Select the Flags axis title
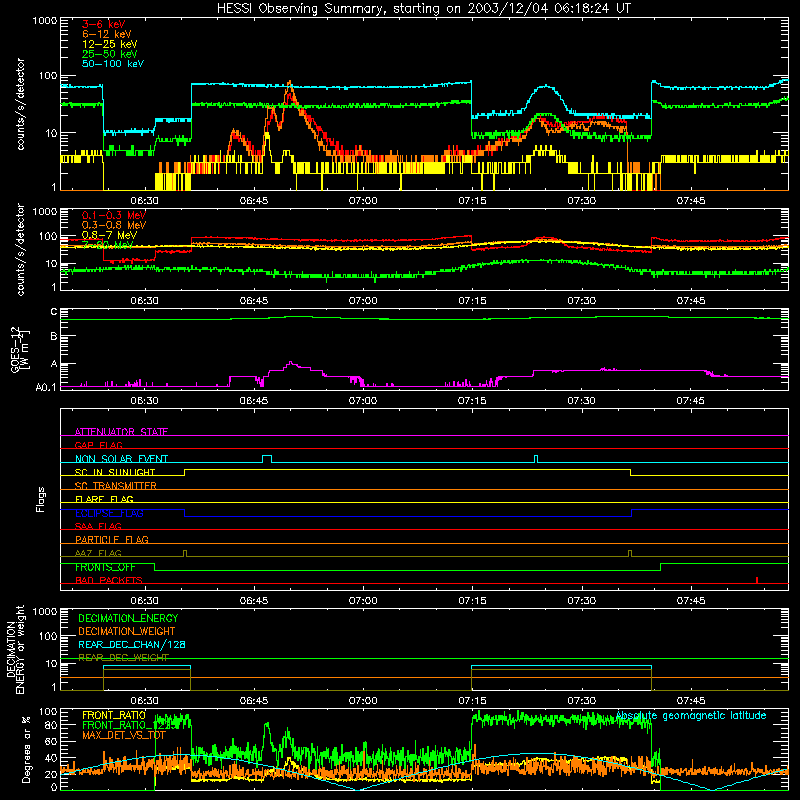The image size is (800, 800). tap(41, 499)
